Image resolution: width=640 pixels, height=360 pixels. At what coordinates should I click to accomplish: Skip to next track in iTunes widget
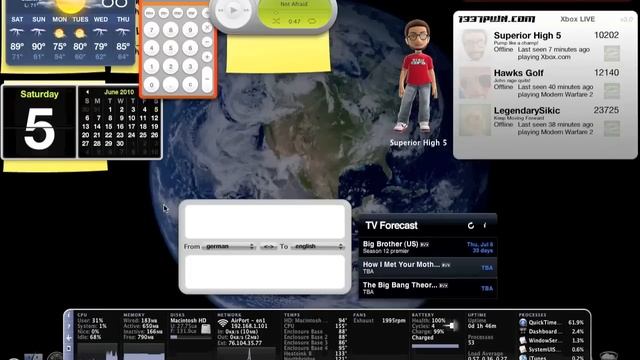tap(247, 11)
